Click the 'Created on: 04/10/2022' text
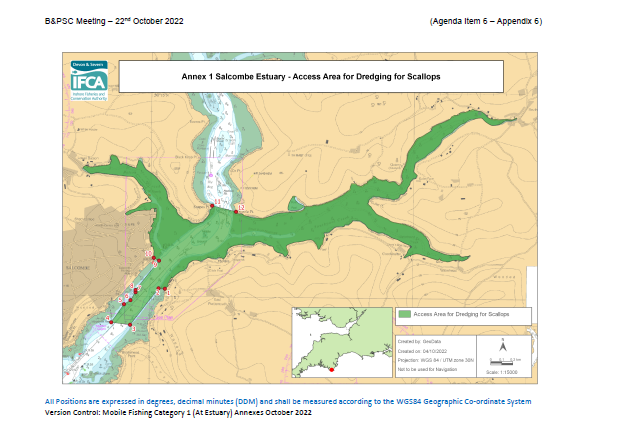Screen dimensions: 620x431 (422, 351)
